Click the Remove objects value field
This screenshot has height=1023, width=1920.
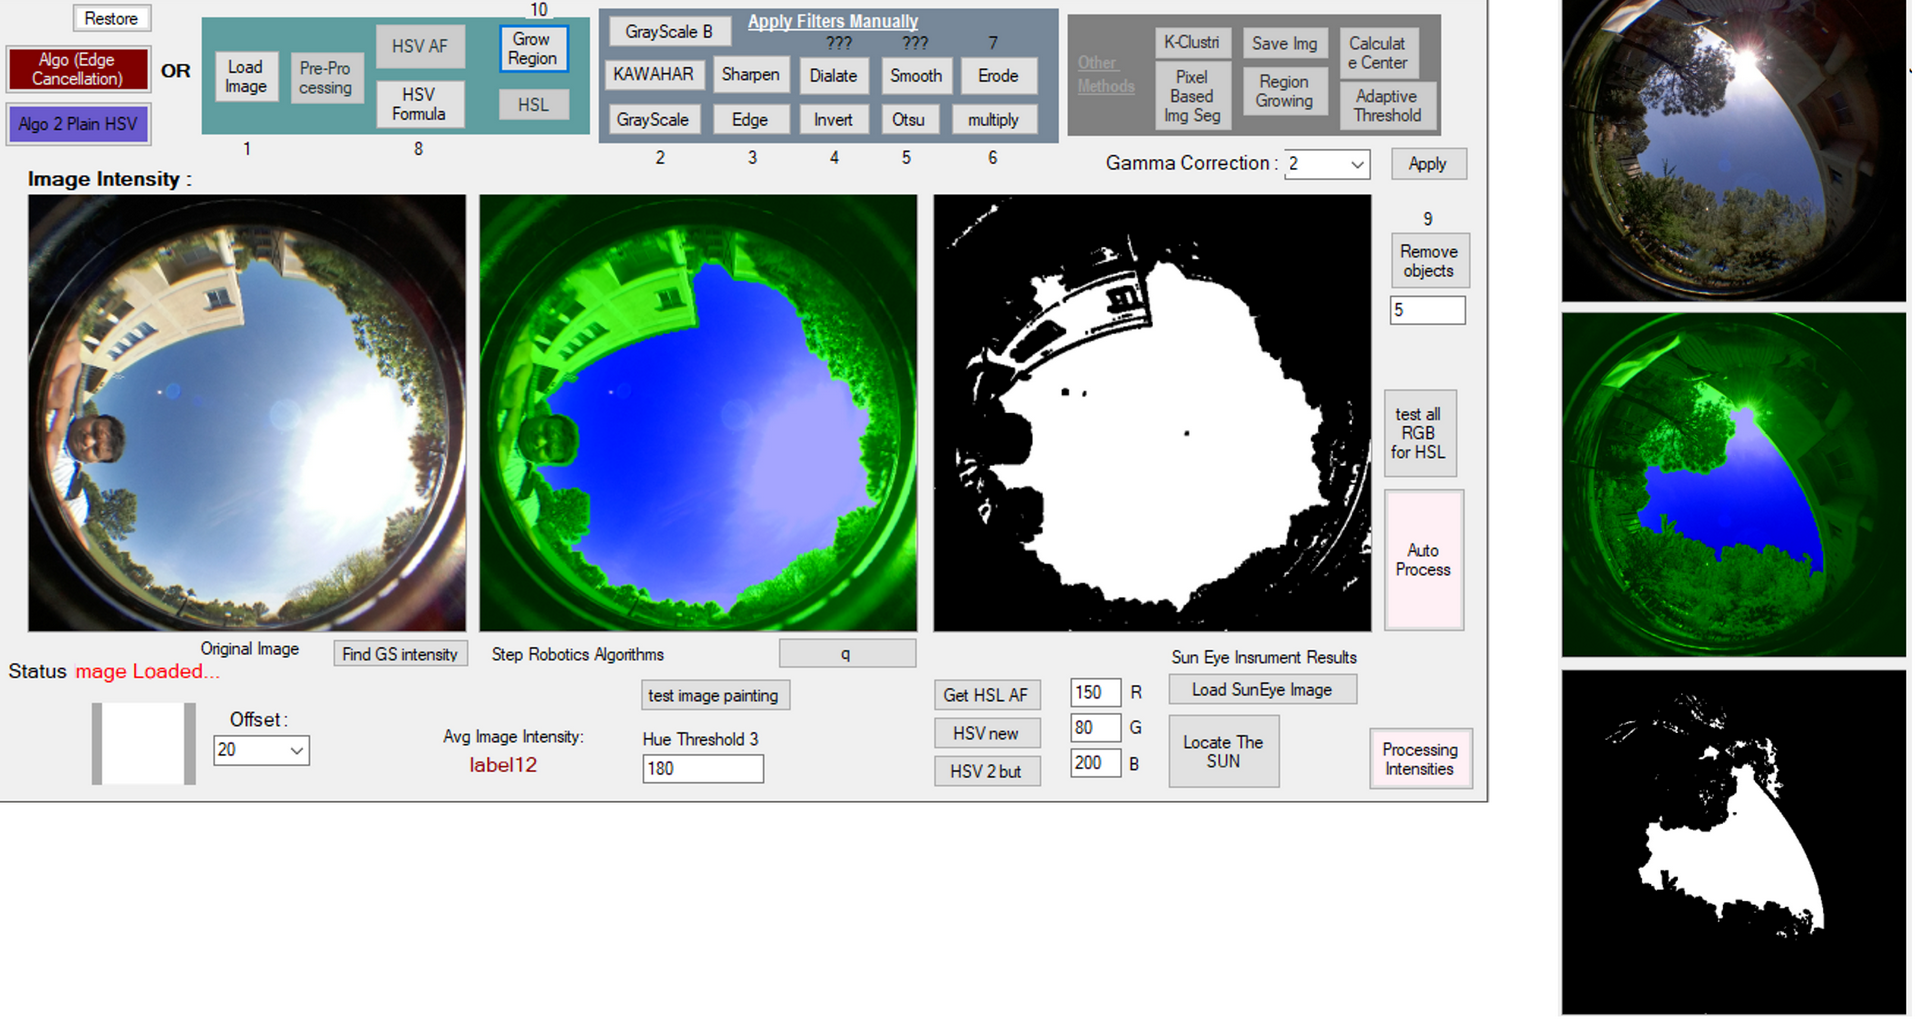1427,311
